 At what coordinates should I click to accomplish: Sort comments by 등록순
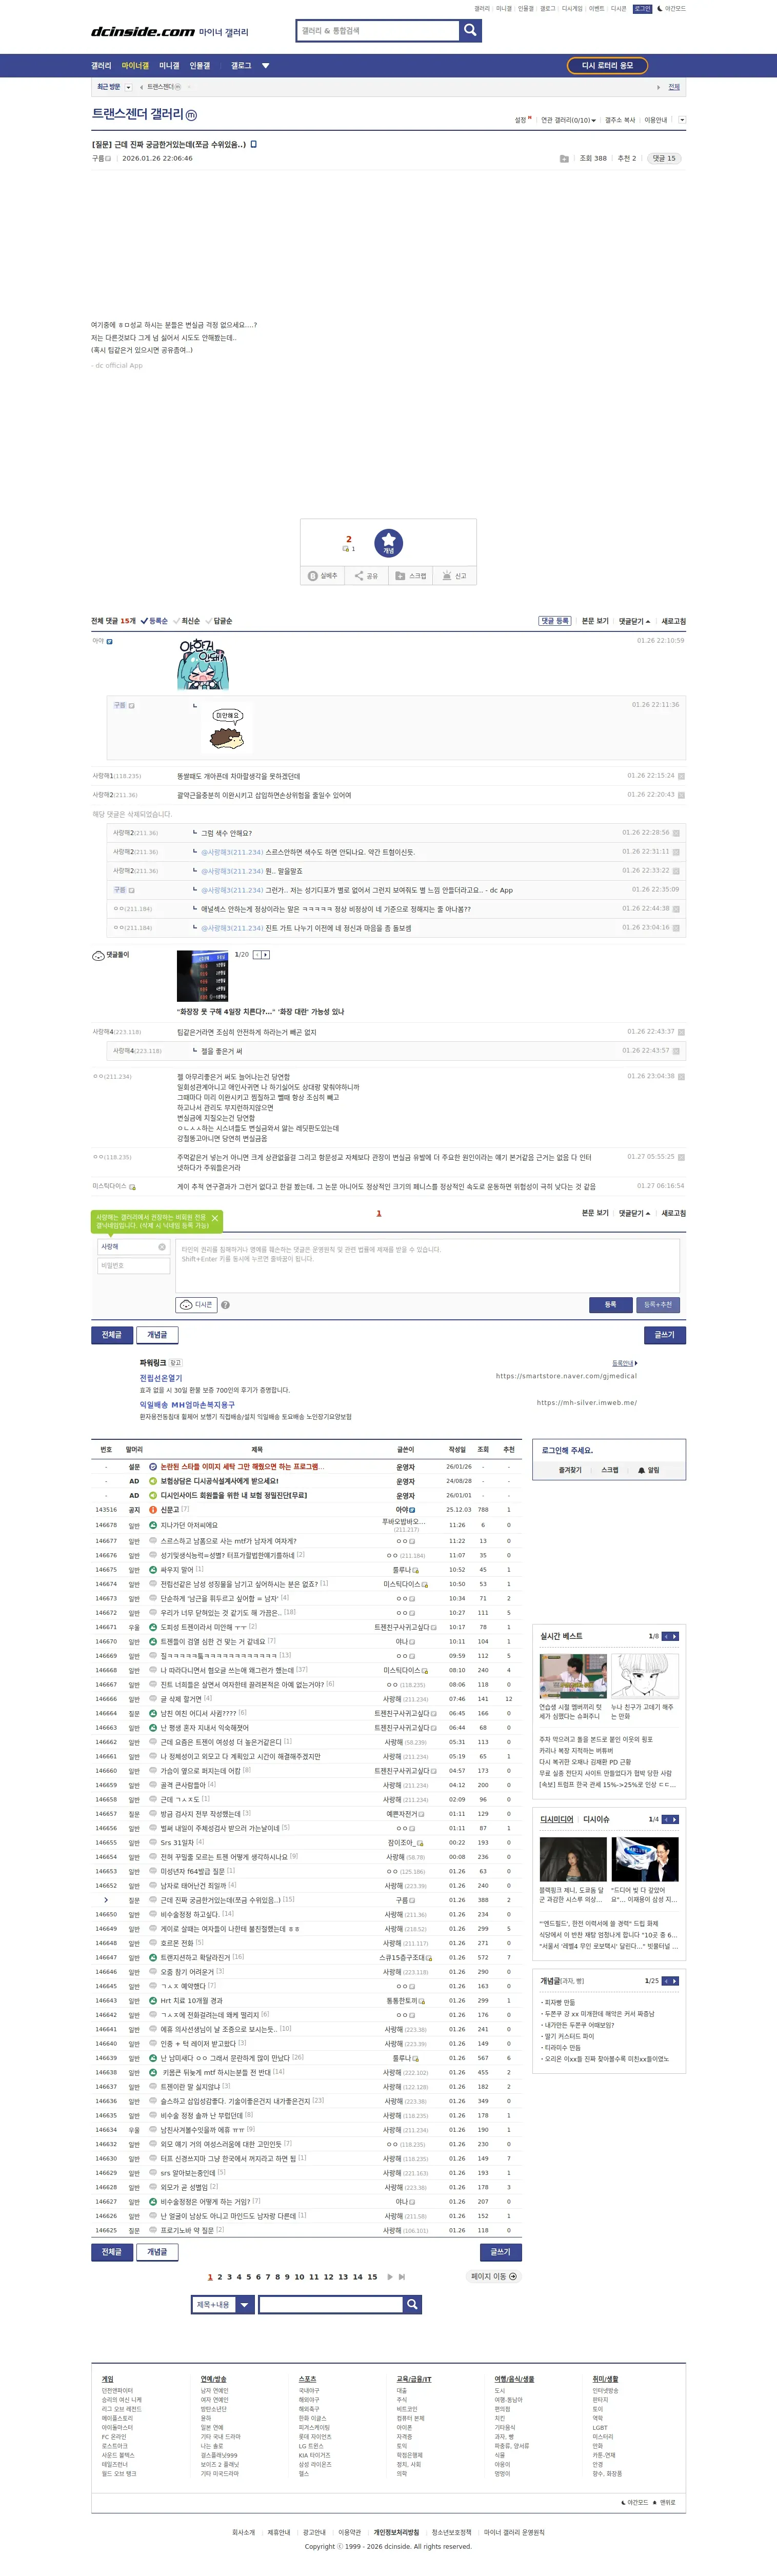(x=155, y=621)
